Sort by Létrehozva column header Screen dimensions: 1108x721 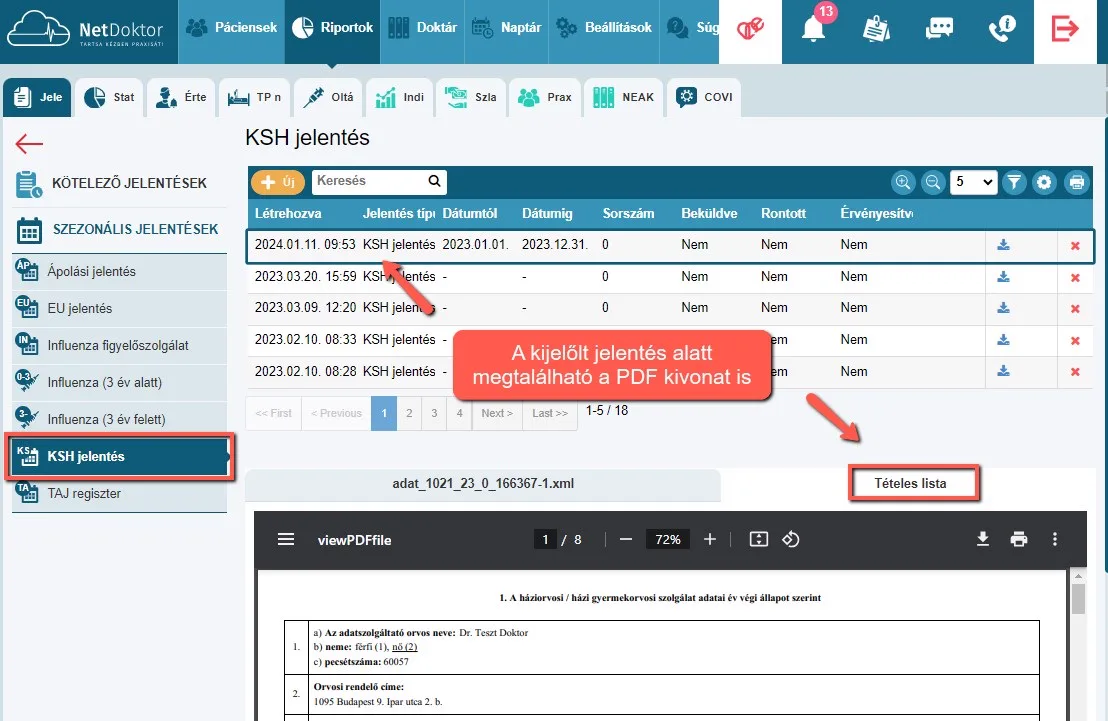point(288,213)
